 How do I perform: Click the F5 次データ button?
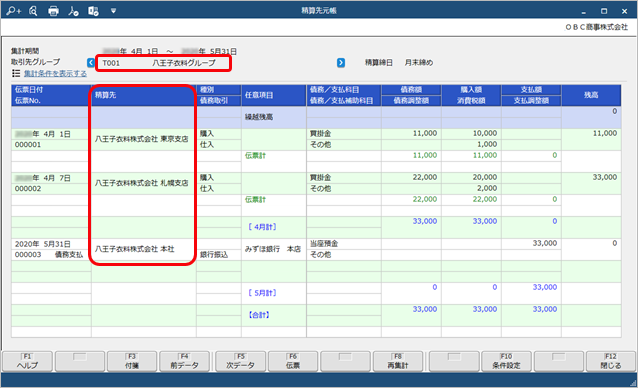[240, 361]
